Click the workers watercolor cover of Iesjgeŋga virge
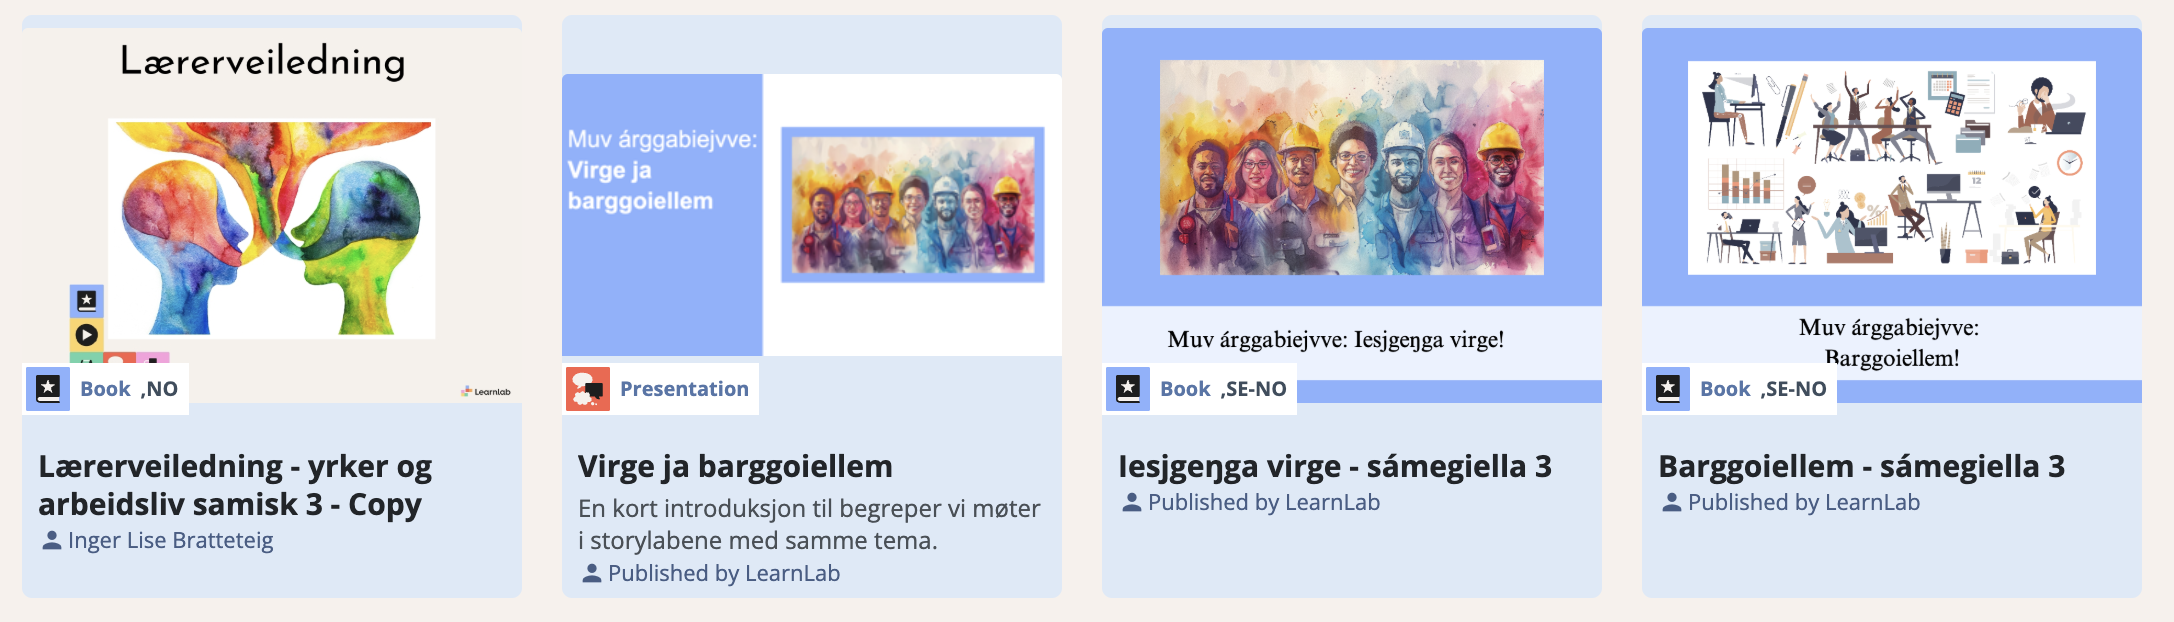The height and width of the screenshot is (622, 2174). pos(1352,168)
